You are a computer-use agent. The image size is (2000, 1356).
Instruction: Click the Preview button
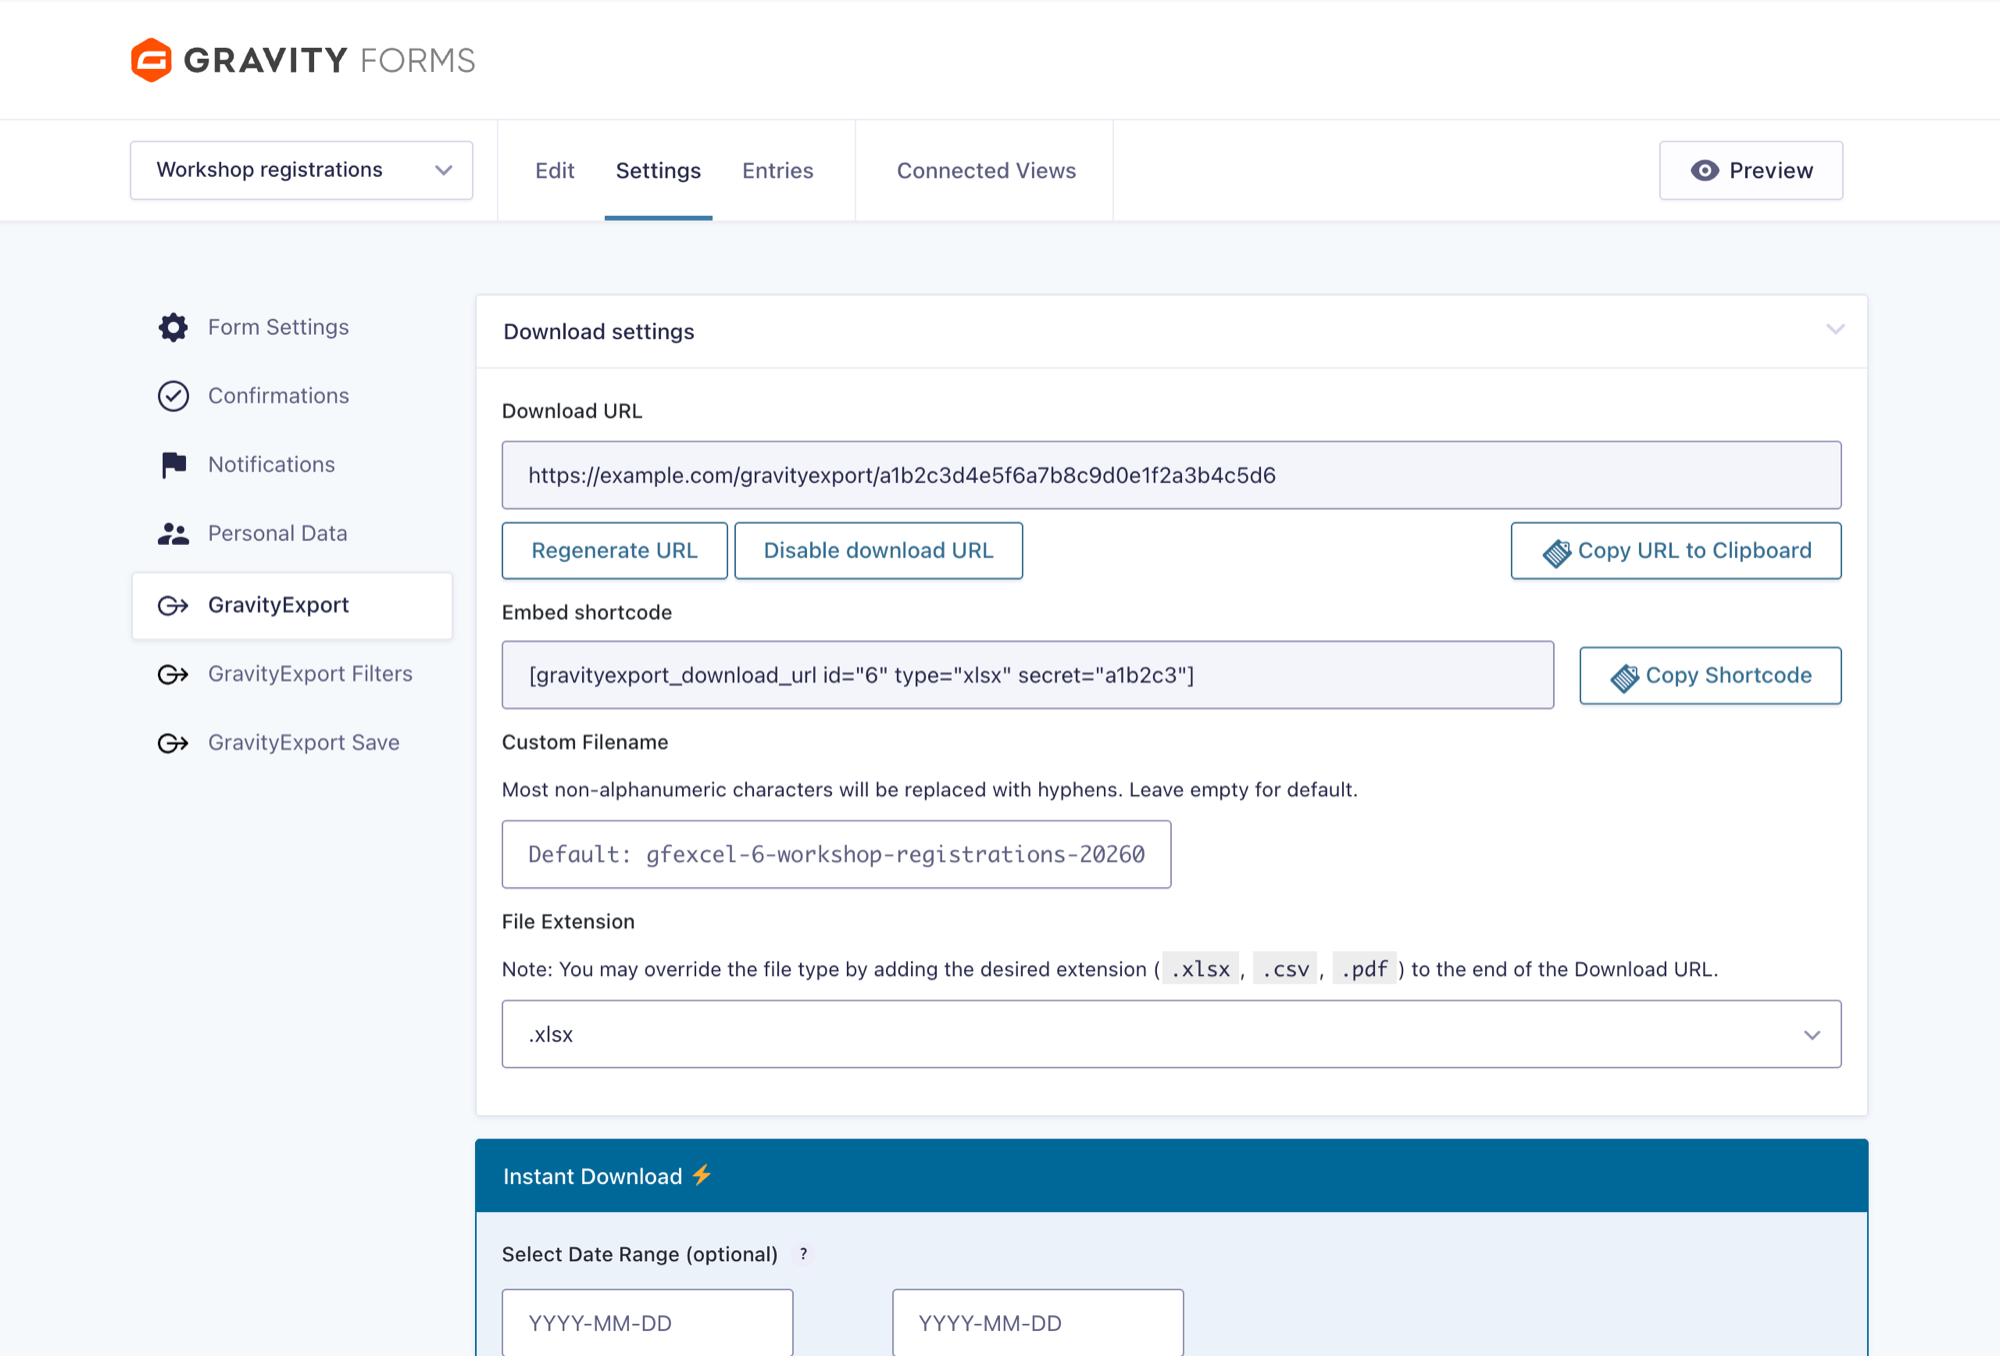(x=1751, y=170)
